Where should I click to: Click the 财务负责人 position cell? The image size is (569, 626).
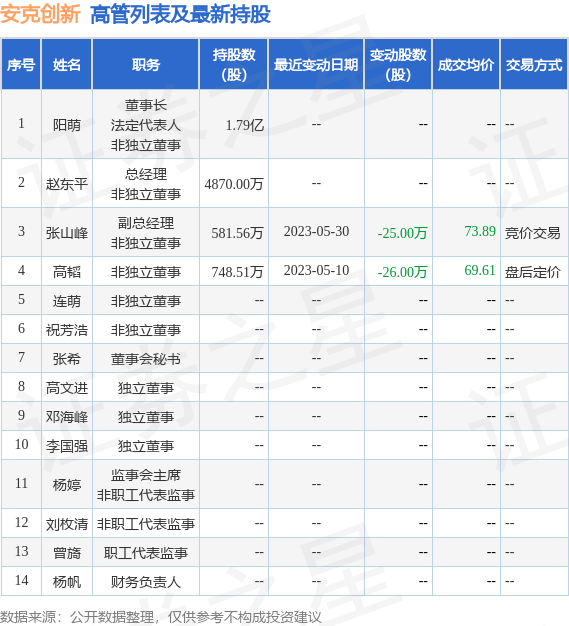(146, 581)
